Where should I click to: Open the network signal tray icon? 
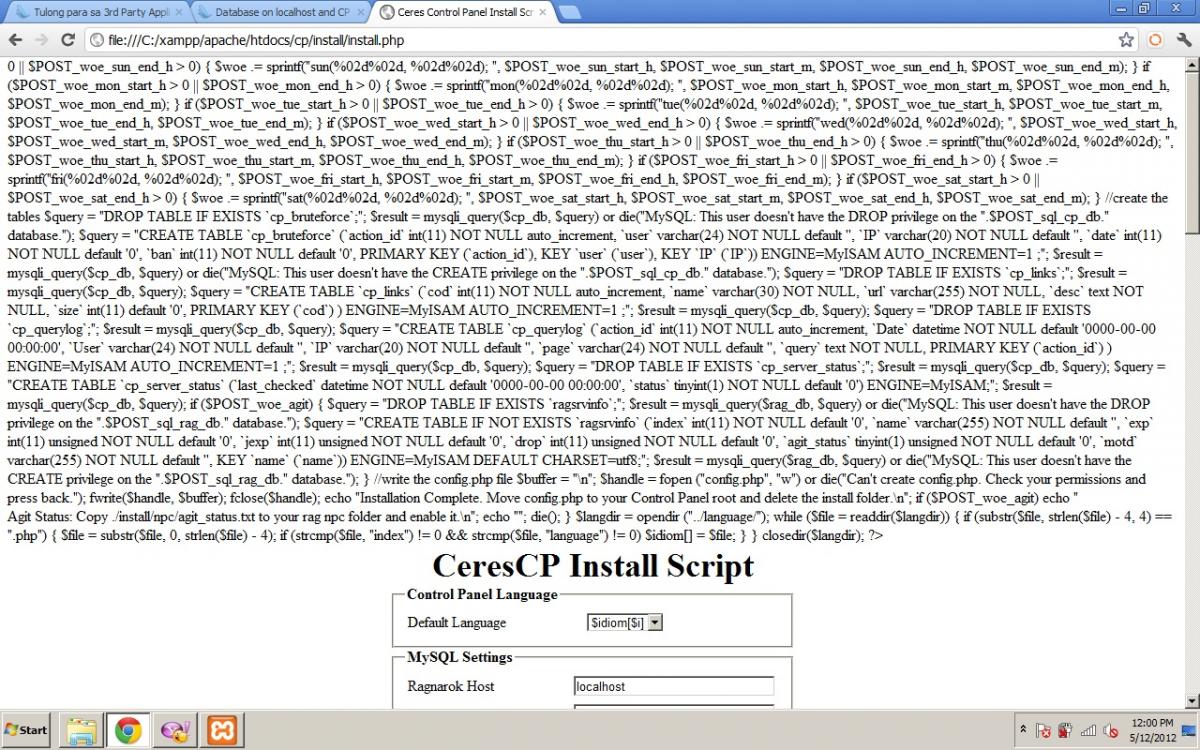coord(1088,731)
